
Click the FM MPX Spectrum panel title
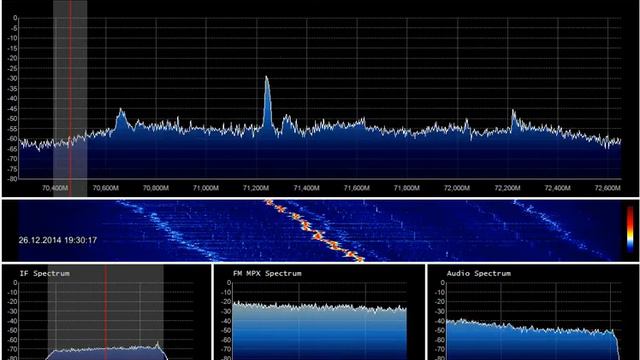[267, 273]
